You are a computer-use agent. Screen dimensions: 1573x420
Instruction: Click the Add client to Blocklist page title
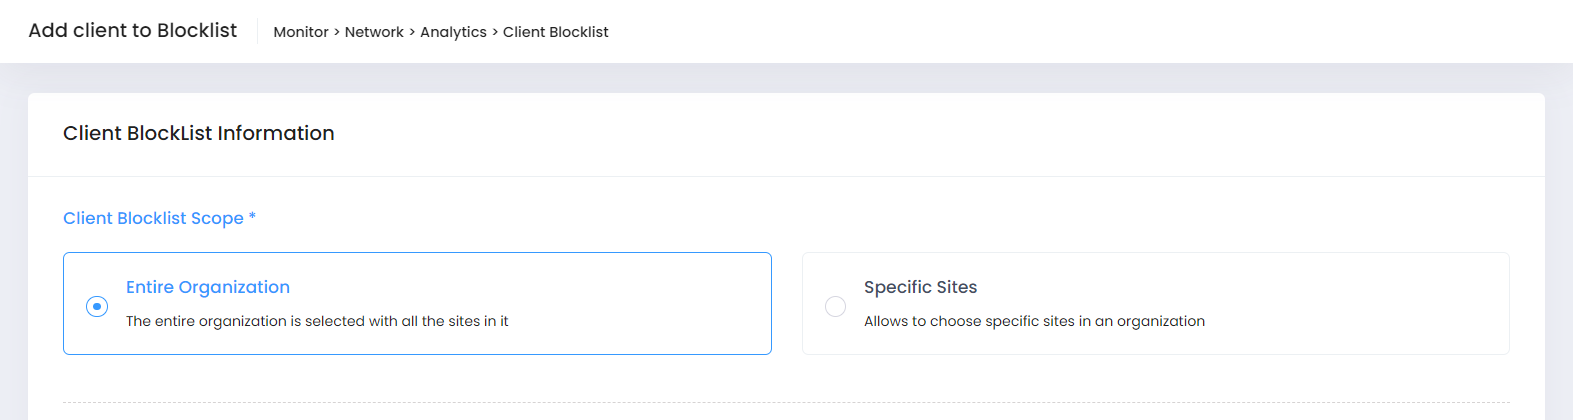pos(133,31)
